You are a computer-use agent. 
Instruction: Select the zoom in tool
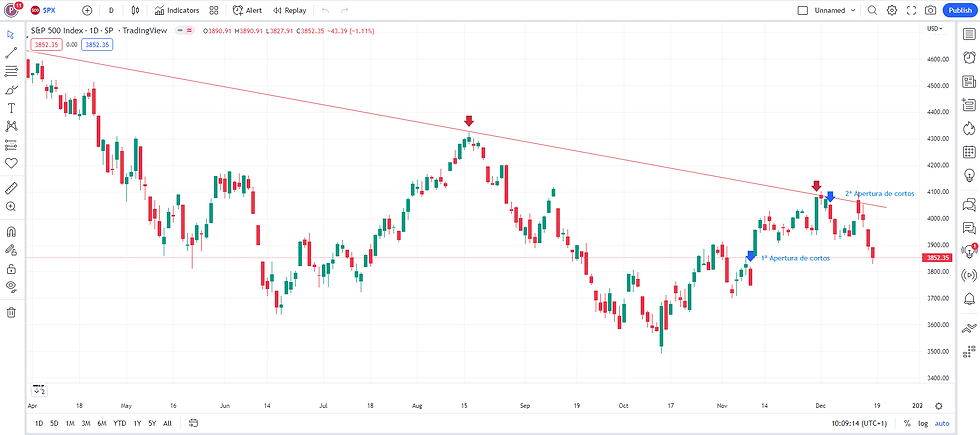[11, 207]
